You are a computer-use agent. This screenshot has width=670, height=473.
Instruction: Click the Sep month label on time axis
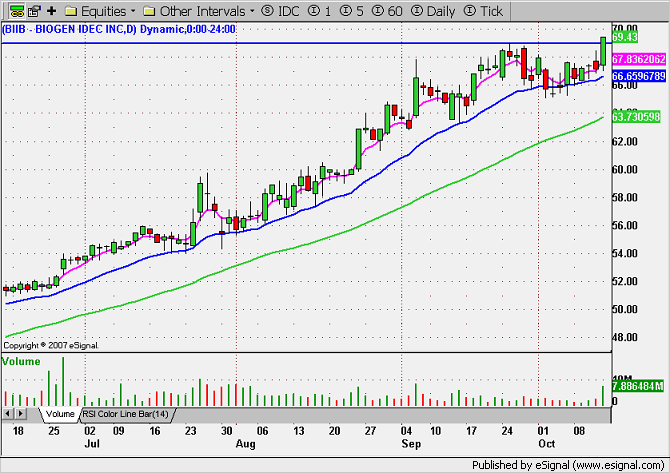411,444
